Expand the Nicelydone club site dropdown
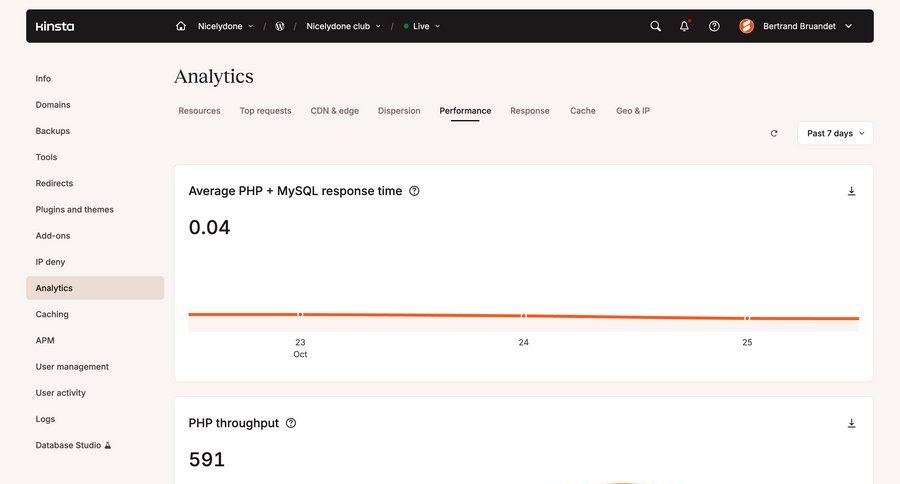Screen dimensions: 900x484 tap(343, 26)
